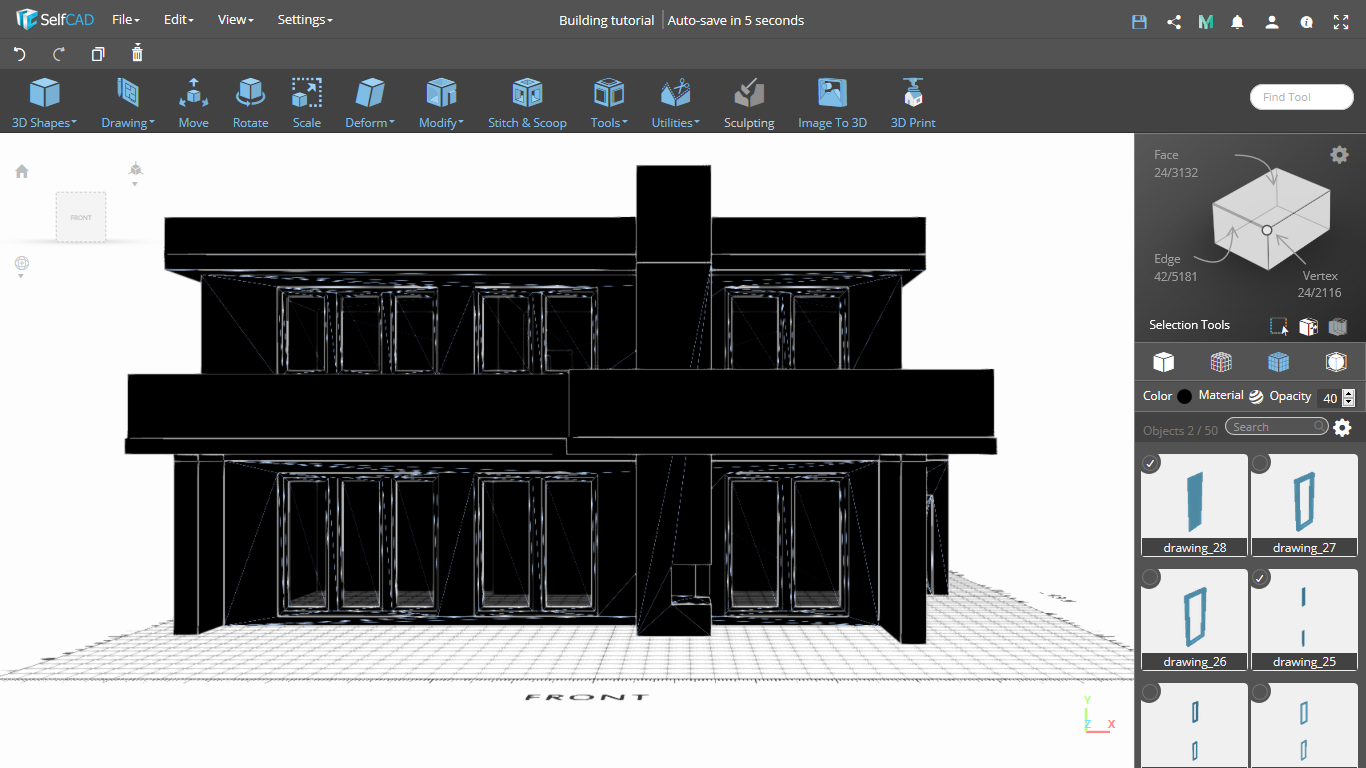This screenshot has width=1366, height=768.
Task: Open Image To 3D tool
Action: tap(832, 103)
